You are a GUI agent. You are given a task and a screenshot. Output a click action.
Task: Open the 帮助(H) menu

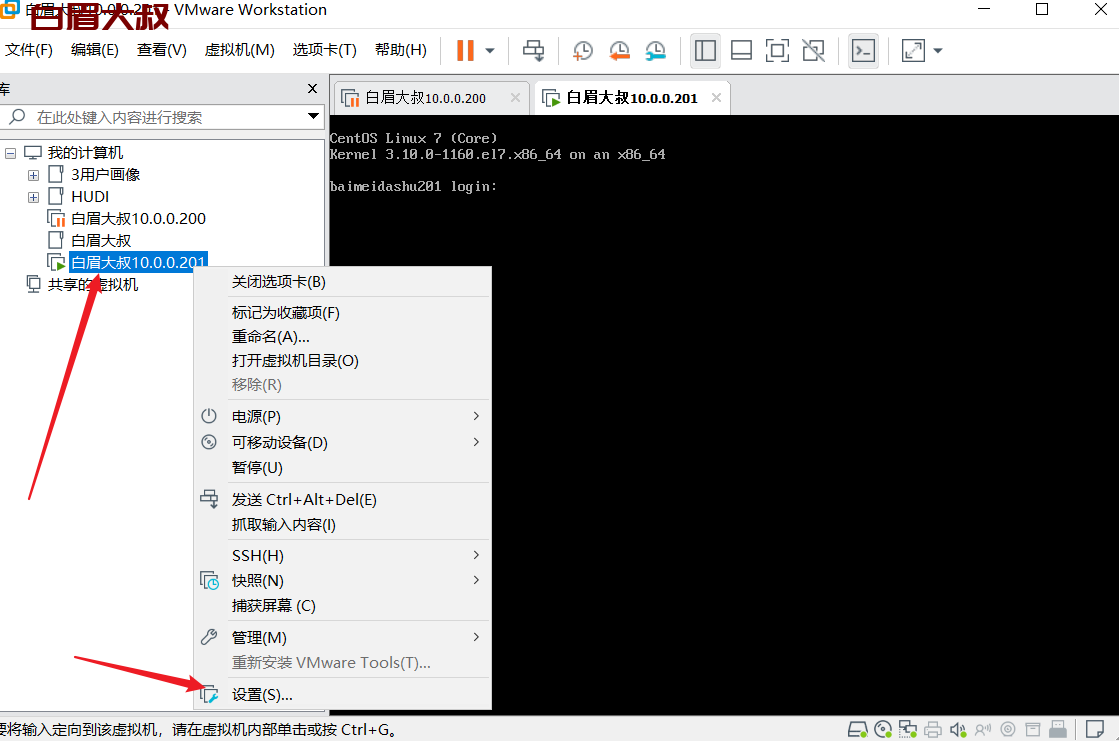(x=401, y=50)
